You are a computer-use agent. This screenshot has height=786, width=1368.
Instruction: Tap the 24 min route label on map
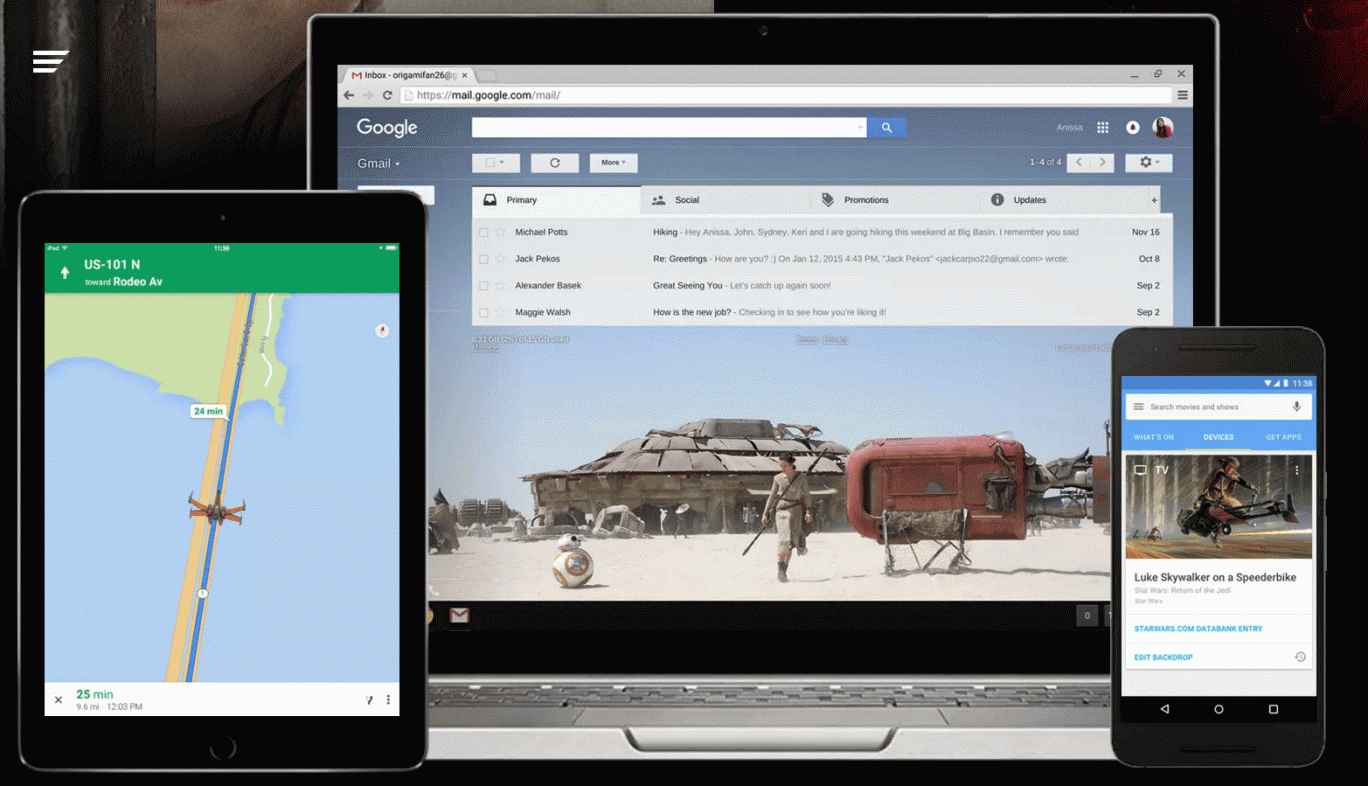(208, 411)
